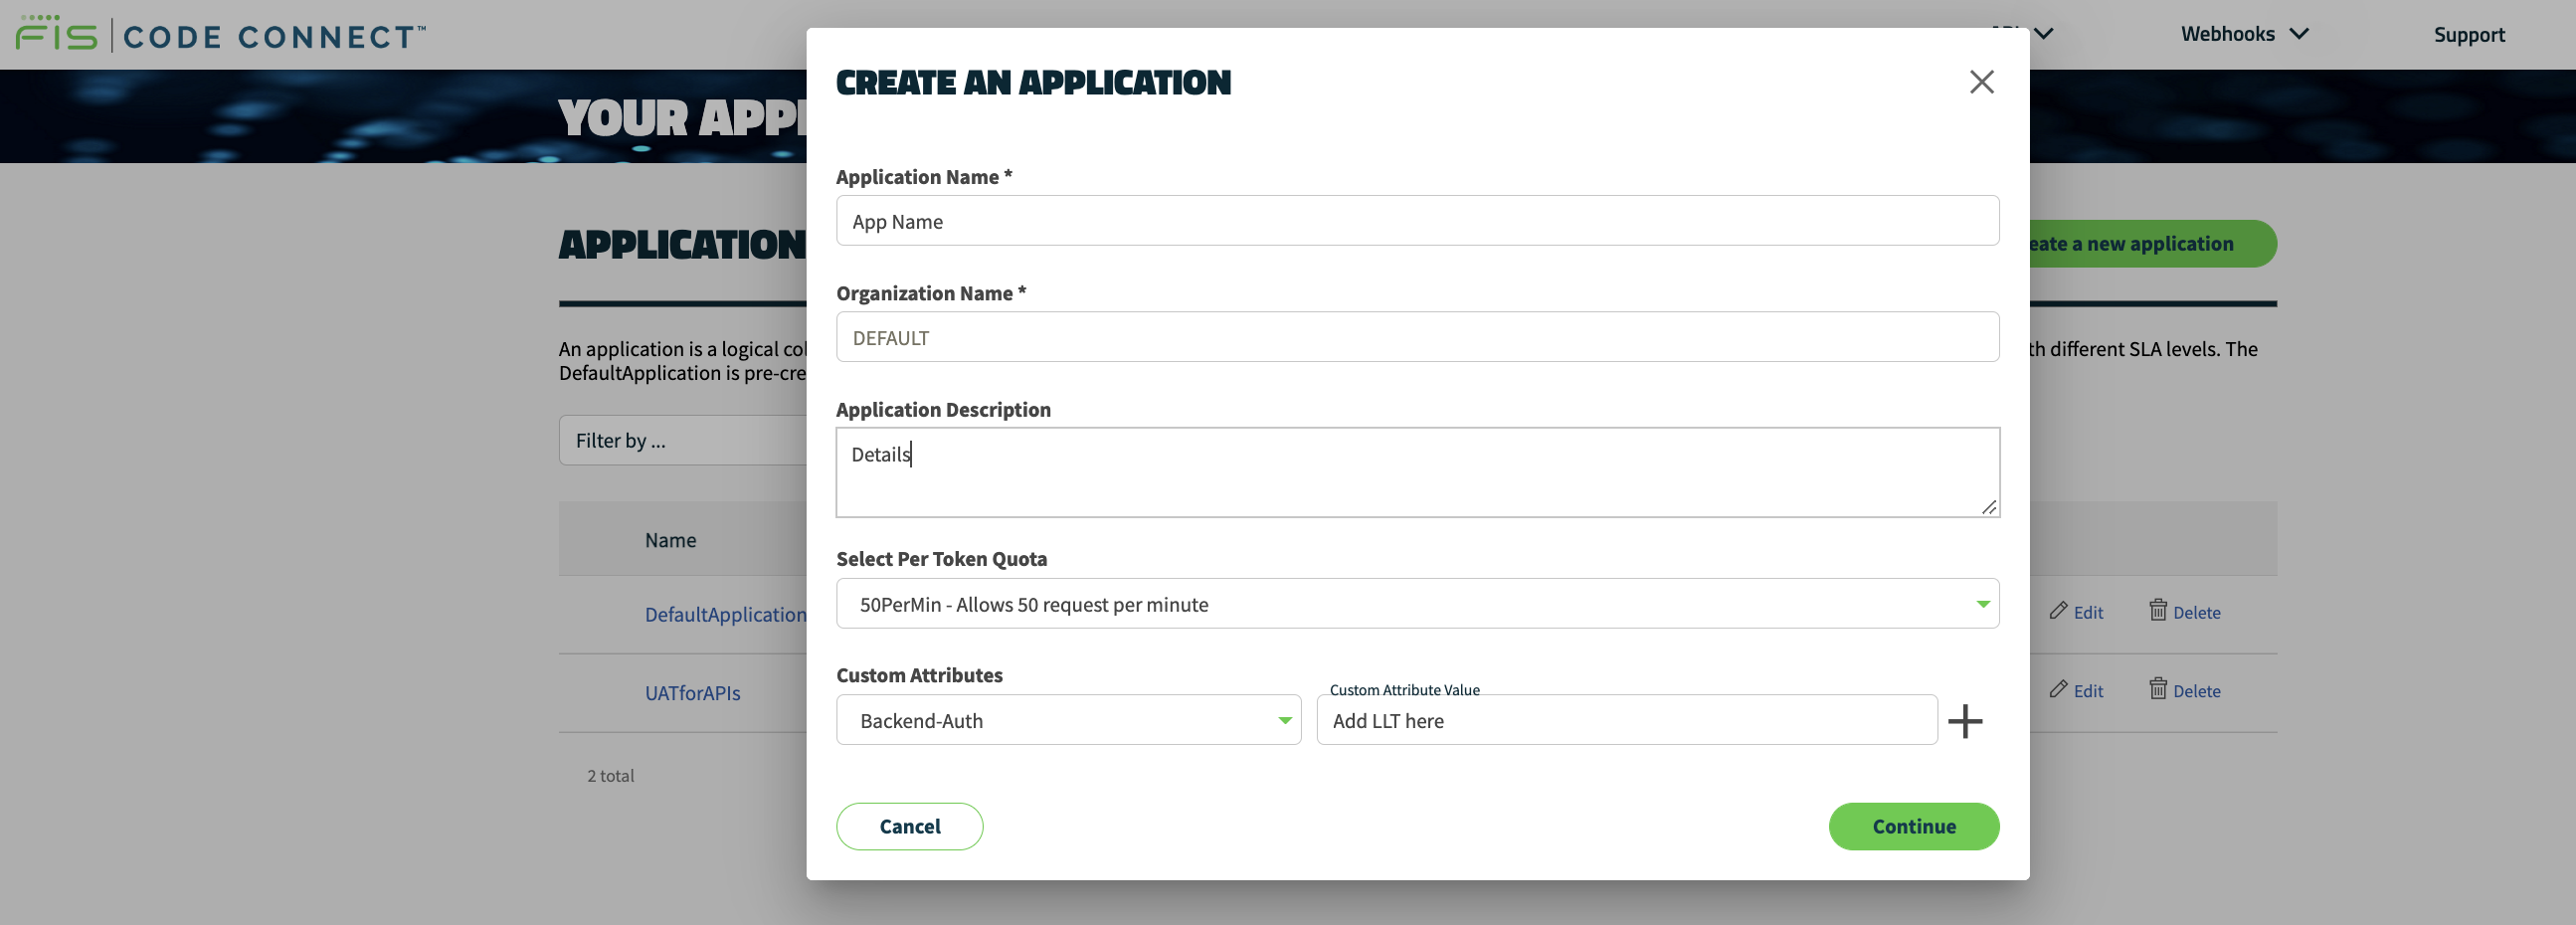
Task: Open the Backend-Auth custom attributes dropdown
Action: 1068,720
